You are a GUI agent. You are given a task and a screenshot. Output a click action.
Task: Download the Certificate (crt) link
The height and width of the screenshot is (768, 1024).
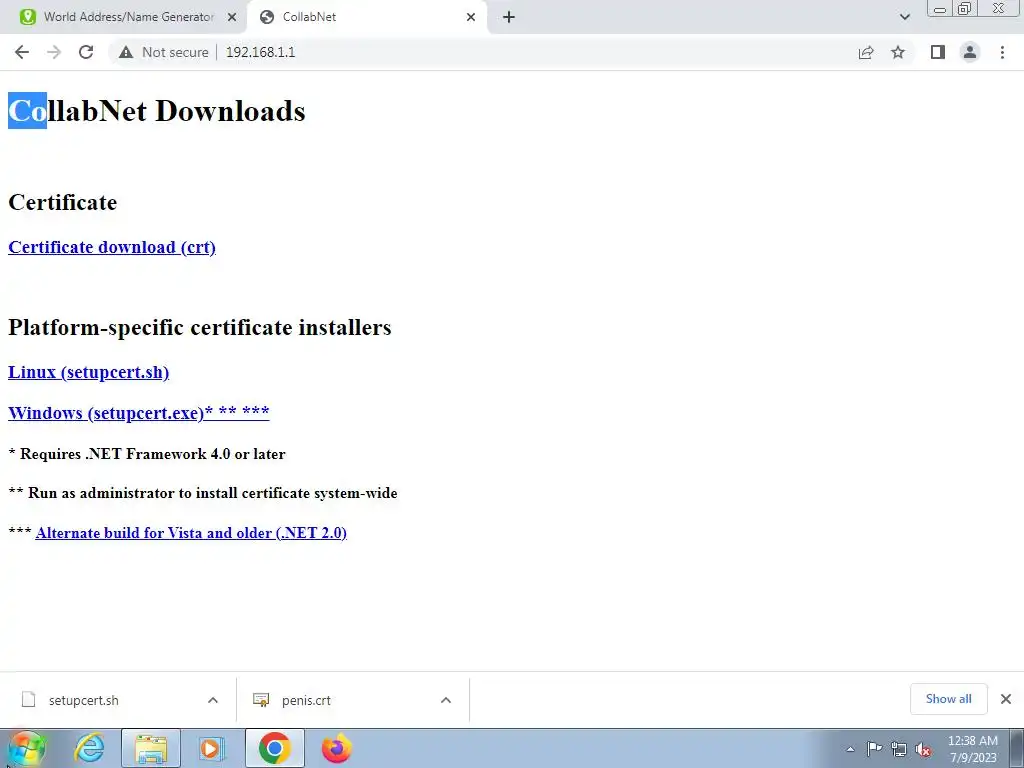click(112, 247)
